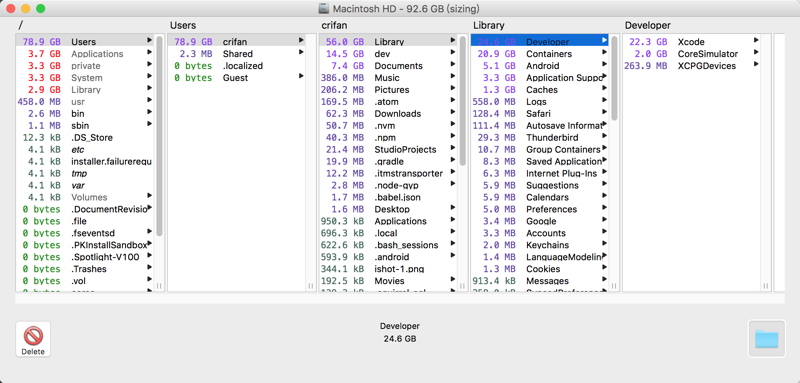
Task: Select the .Trashes folder row
Action: pos(85,269)
